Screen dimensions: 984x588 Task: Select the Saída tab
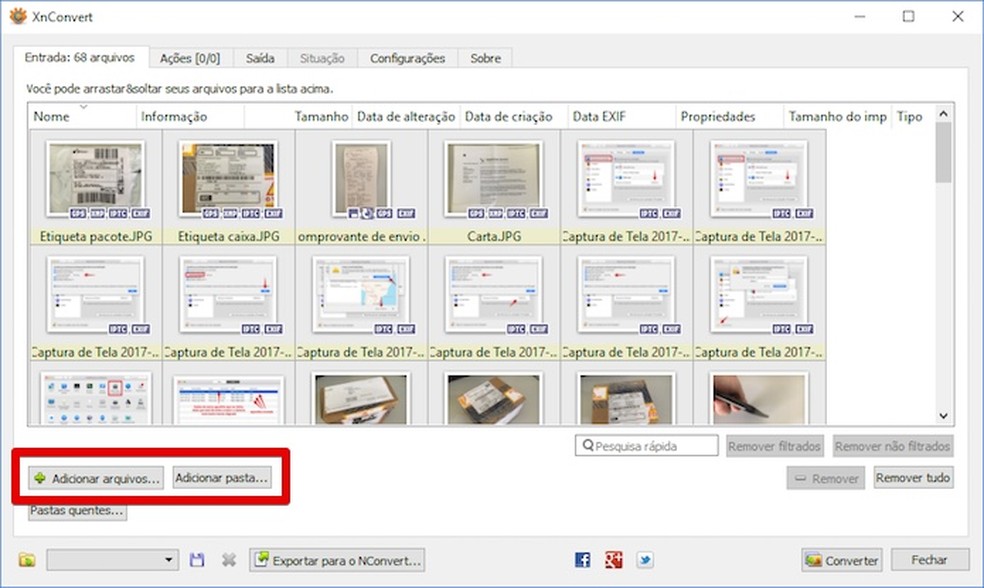(x=260, y=58)
